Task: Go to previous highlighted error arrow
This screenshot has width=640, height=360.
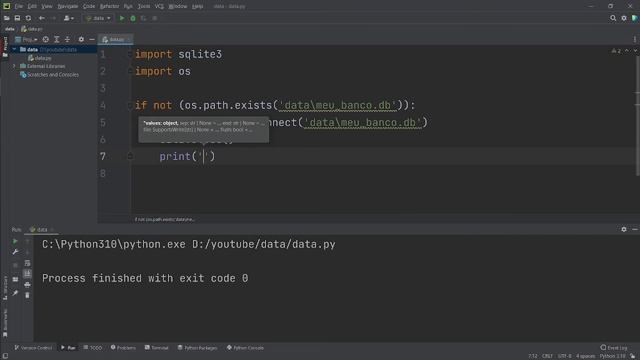Action: pos(627,51)
